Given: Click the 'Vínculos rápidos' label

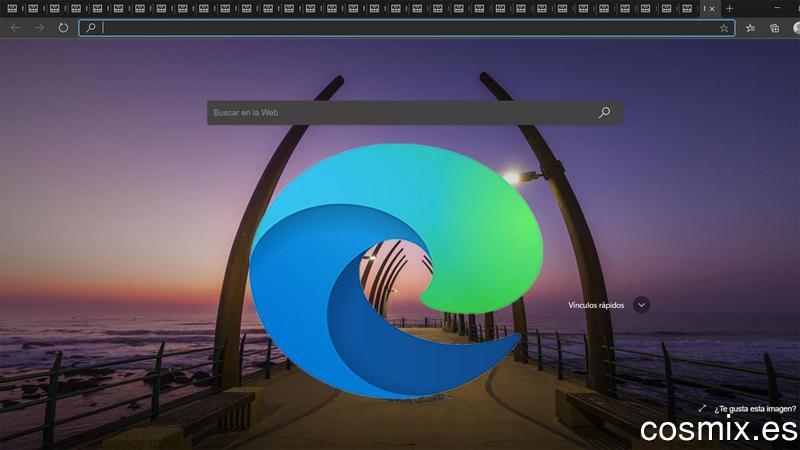Looking at the screenshot, I should pos(596,305).
